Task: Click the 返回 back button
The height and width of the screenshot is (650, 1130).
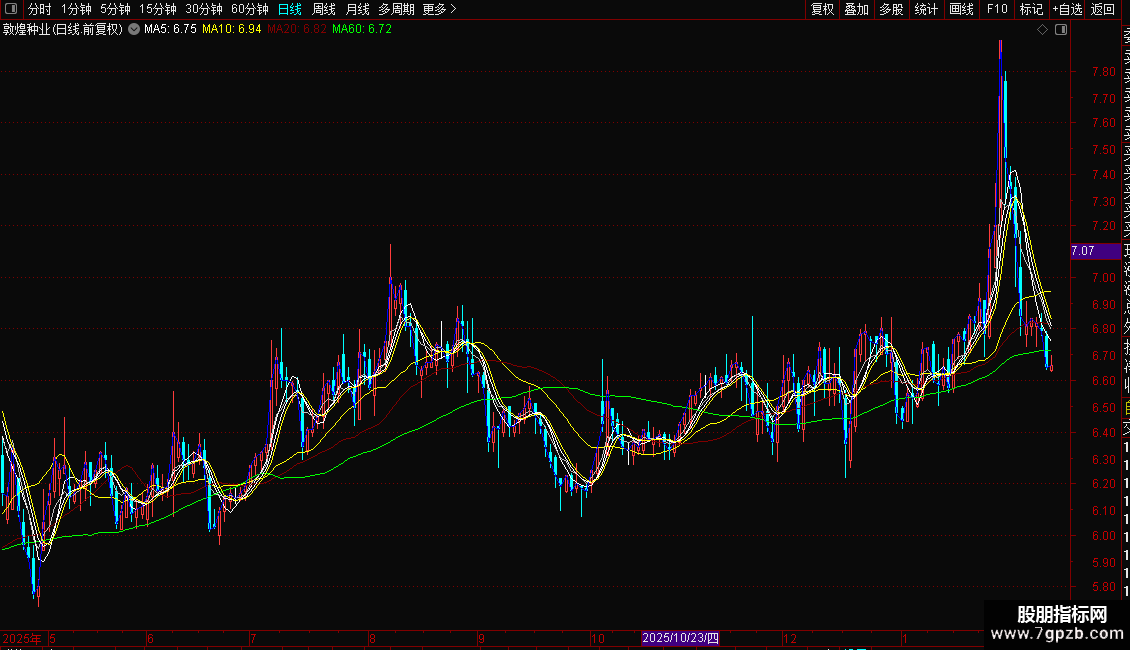Action: [x=1103, y=9]
